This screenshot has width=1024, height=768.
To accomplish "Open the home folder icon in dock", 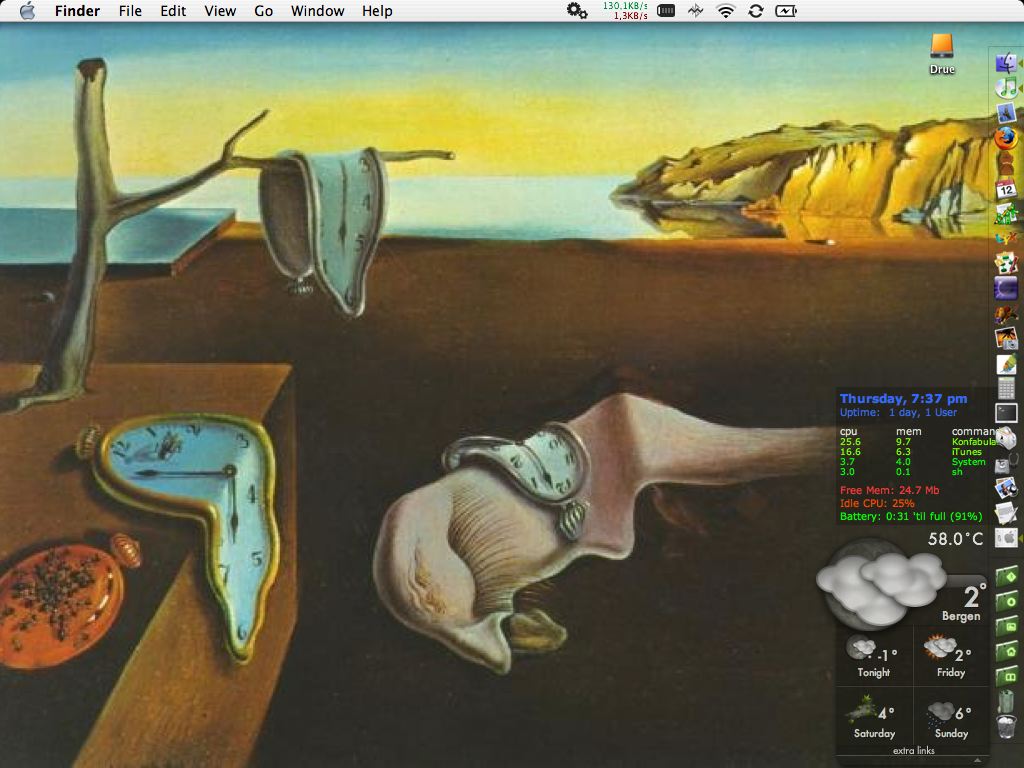I will point(1006,651).
